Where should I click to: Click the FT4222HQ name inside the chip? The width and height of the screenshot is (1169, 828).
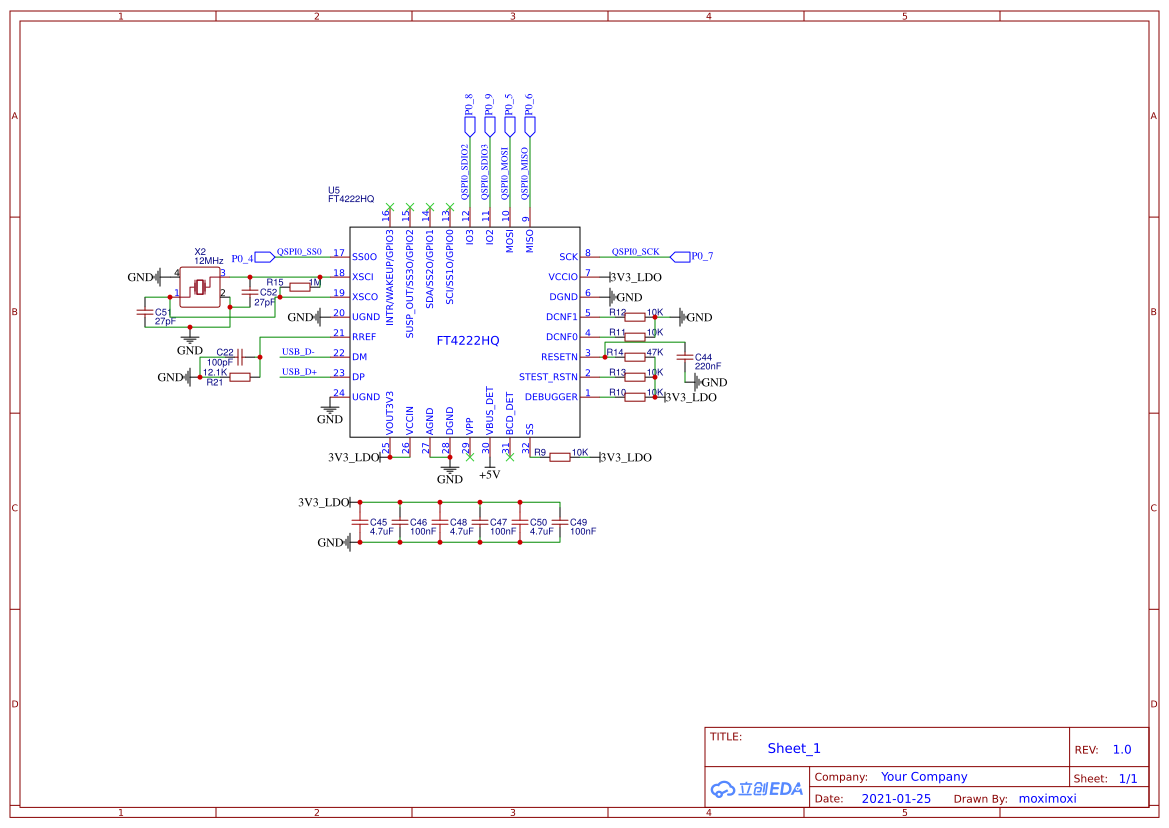[467, 341]
